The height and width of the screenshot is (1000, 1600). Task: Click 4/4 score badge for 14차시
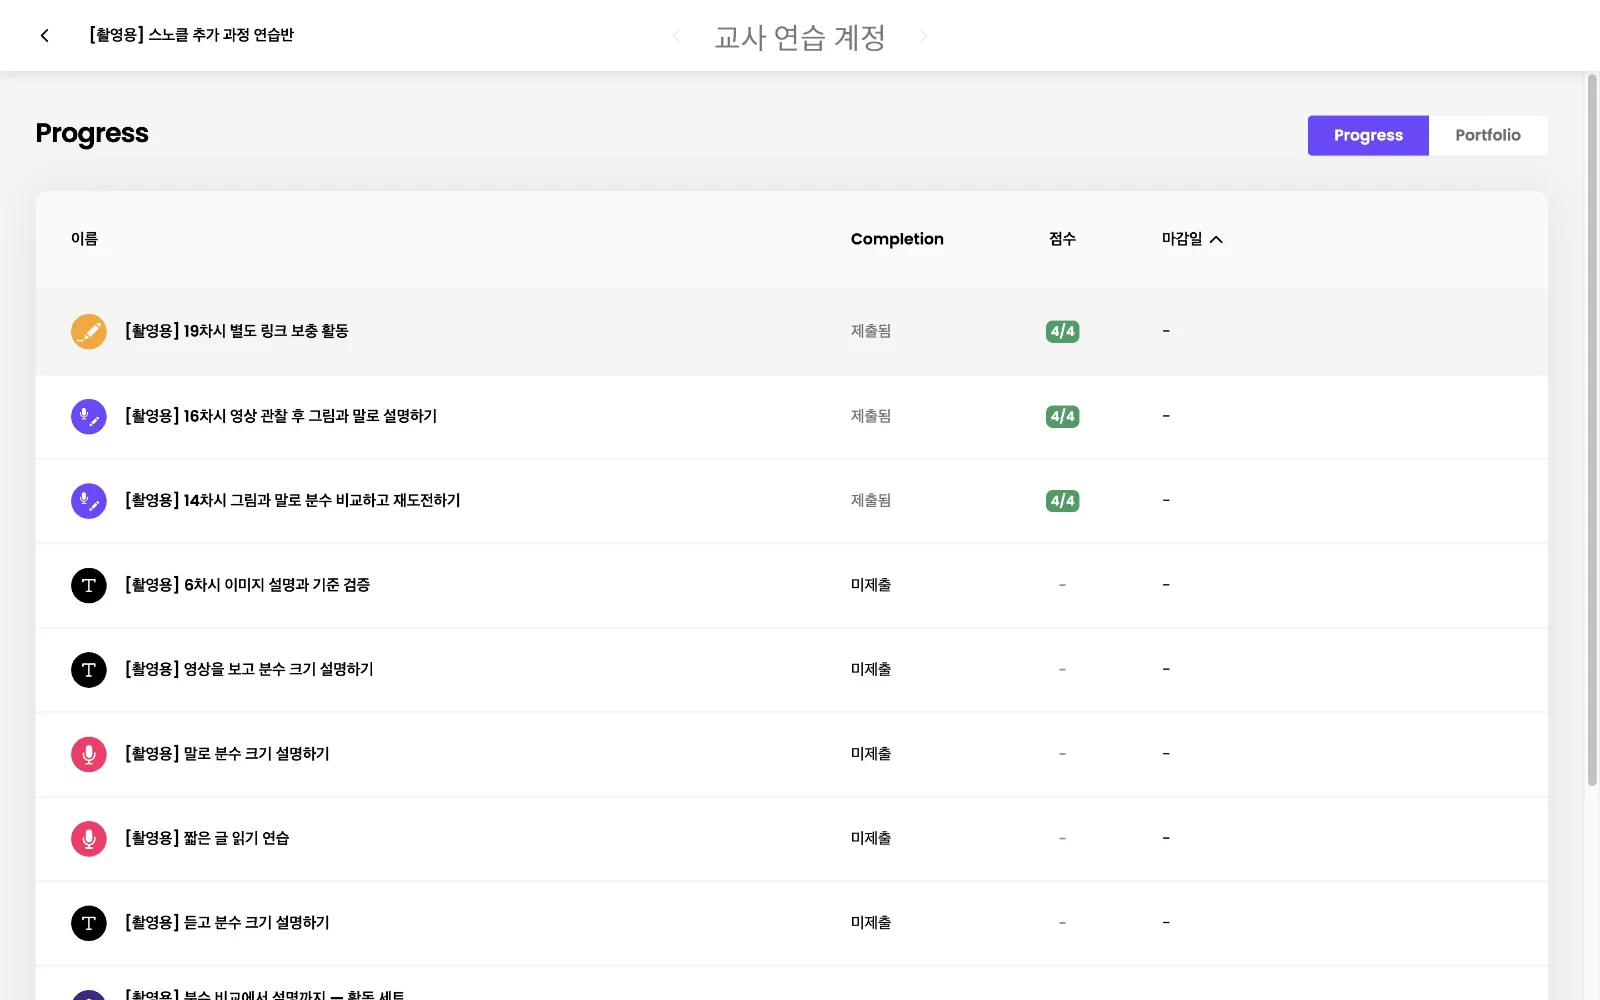(1062, 500)
